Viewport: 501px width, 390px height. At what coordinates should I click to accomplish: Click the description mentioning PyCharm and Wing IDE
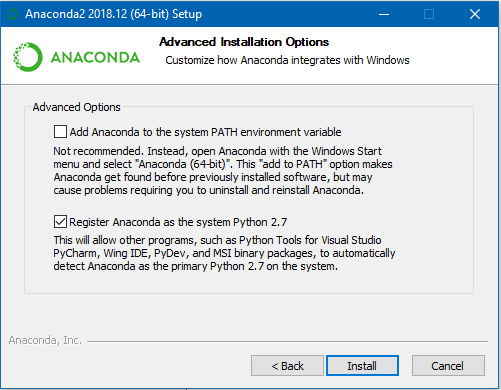click(224, 253)
